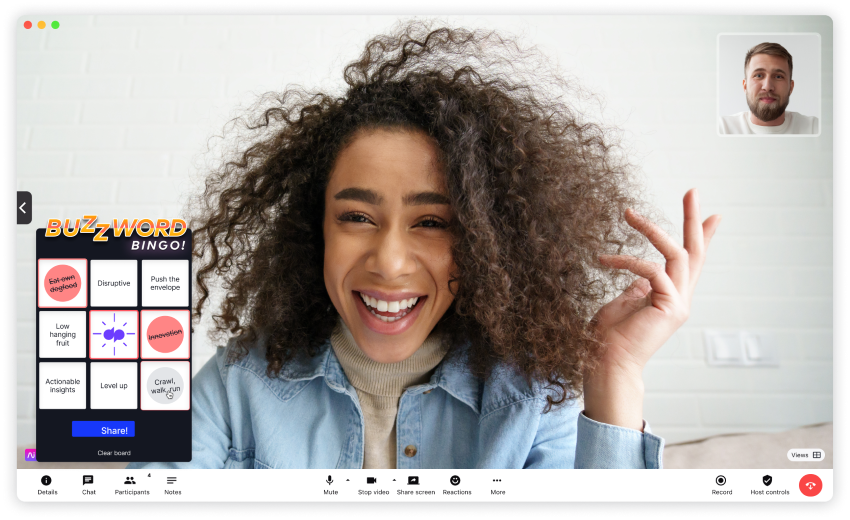The height and width of the screenshot is (520, 850).
Task: Start Share screen
Action: click(415, 485)
